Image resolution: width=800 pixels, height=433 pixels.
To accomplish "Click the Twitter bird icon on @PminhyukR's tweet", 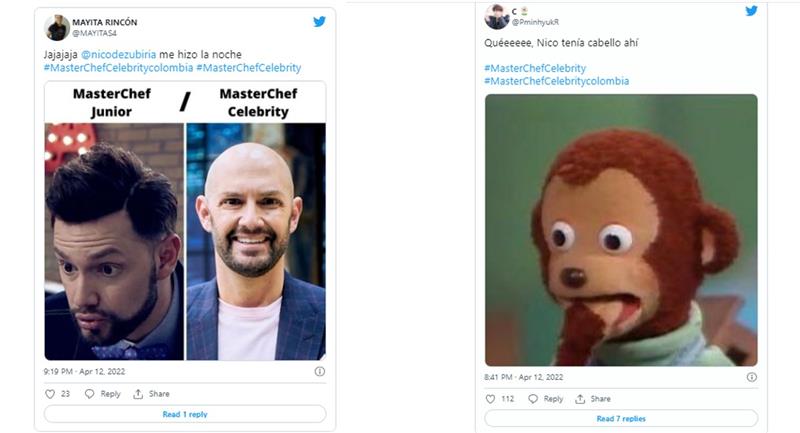I will (x=751, y=11).
